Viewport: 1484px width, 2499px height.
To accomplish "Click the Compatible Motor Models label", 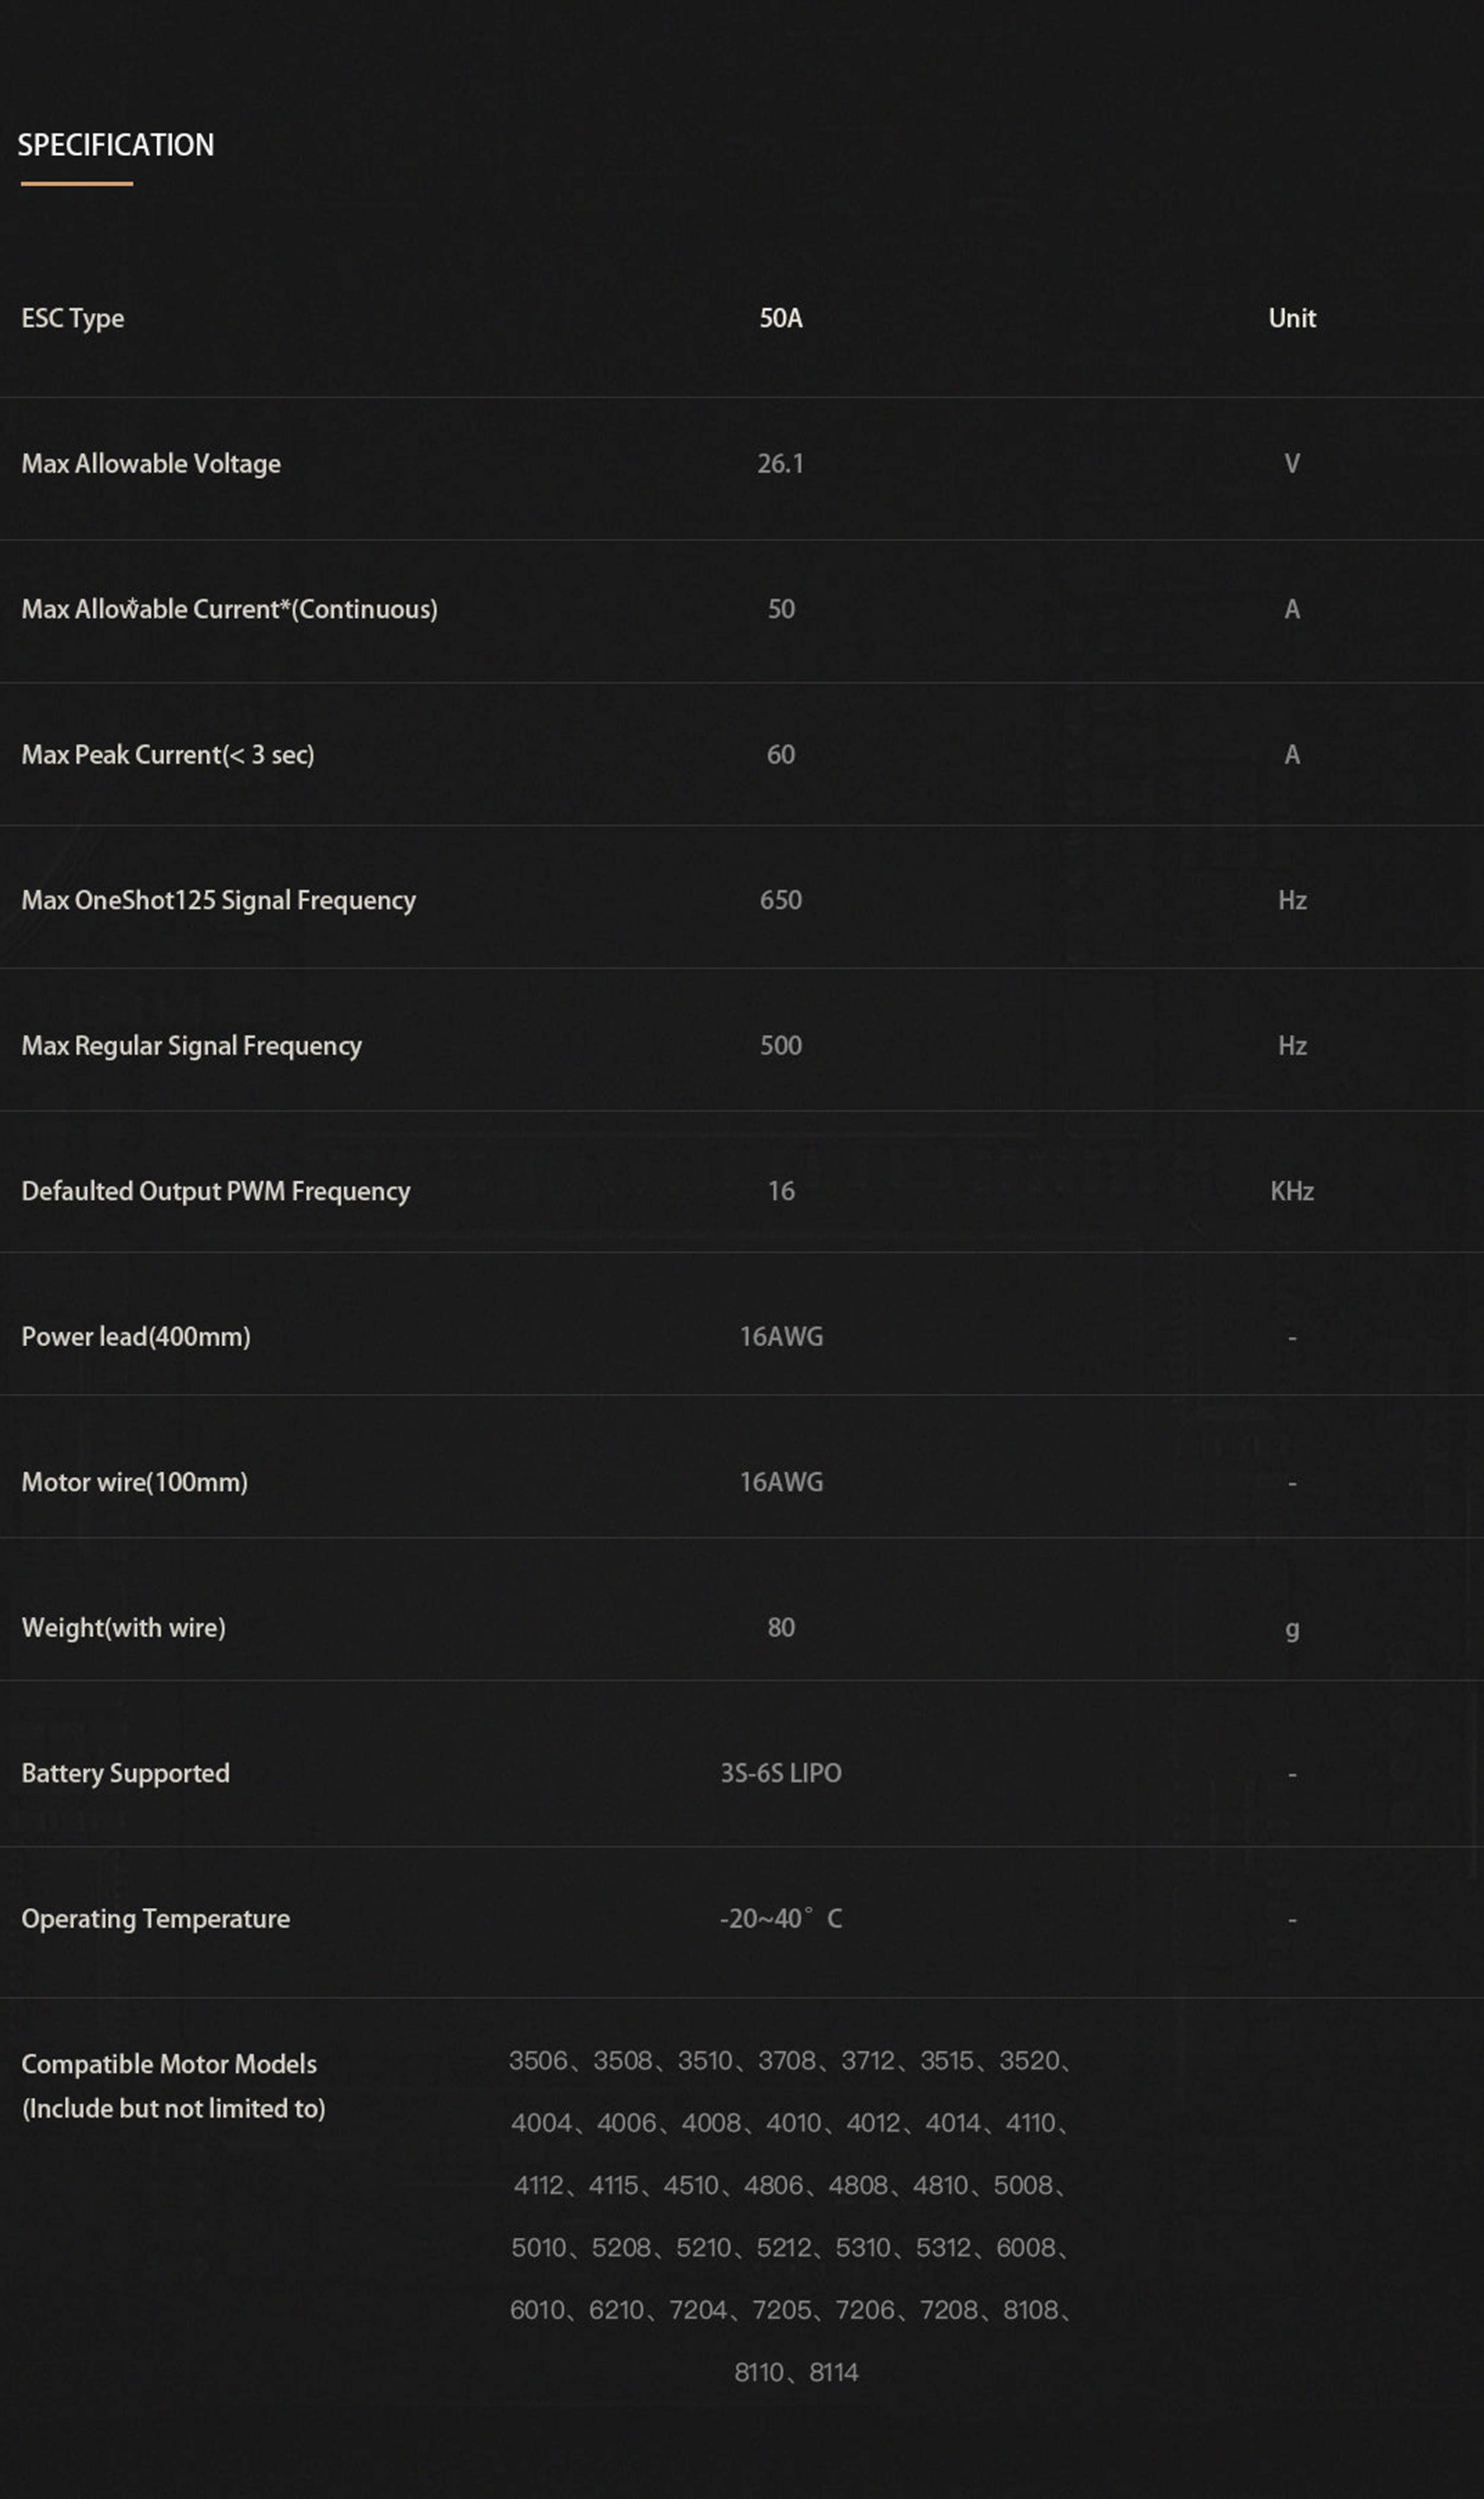I will pyautogui.click(x=169, y=2064).
